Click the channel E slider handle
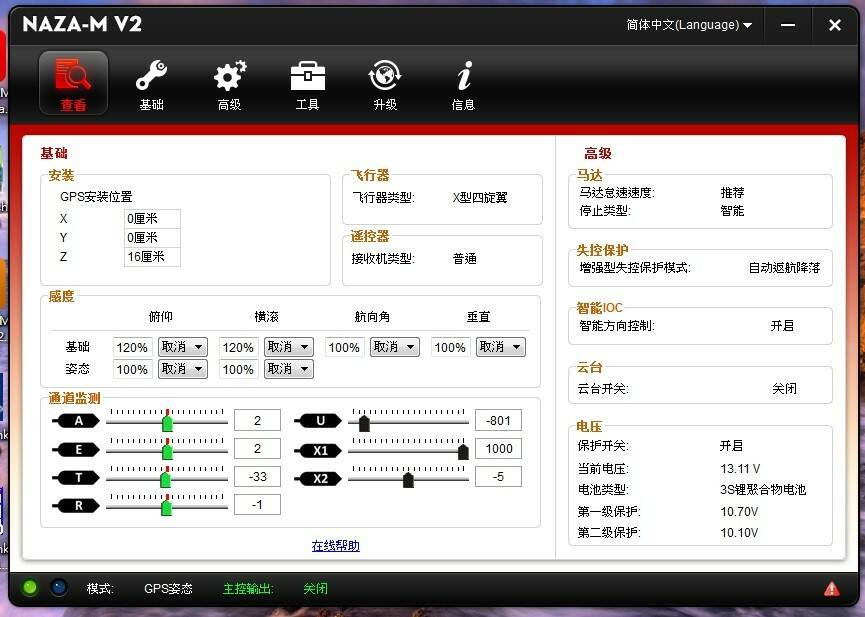 pyautogui.click(x=168, y=451)
